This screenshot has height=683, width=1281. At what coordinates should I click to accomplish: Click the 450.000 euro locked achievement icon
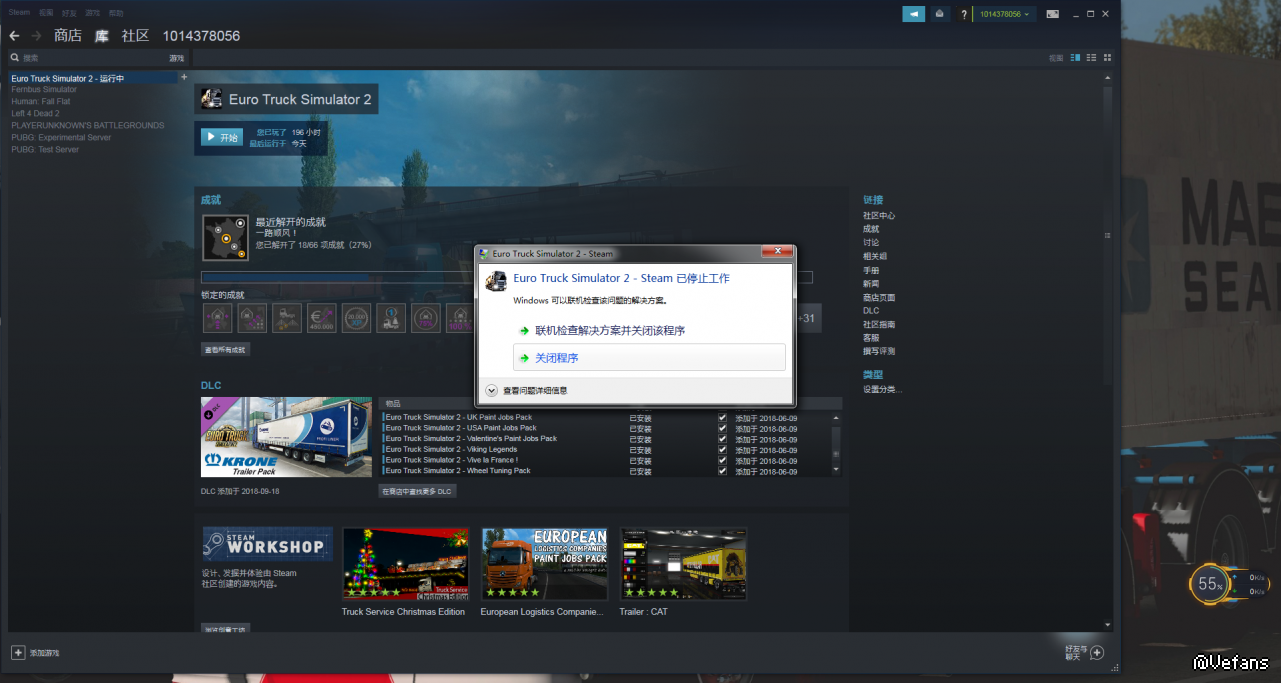click(322, 318)
